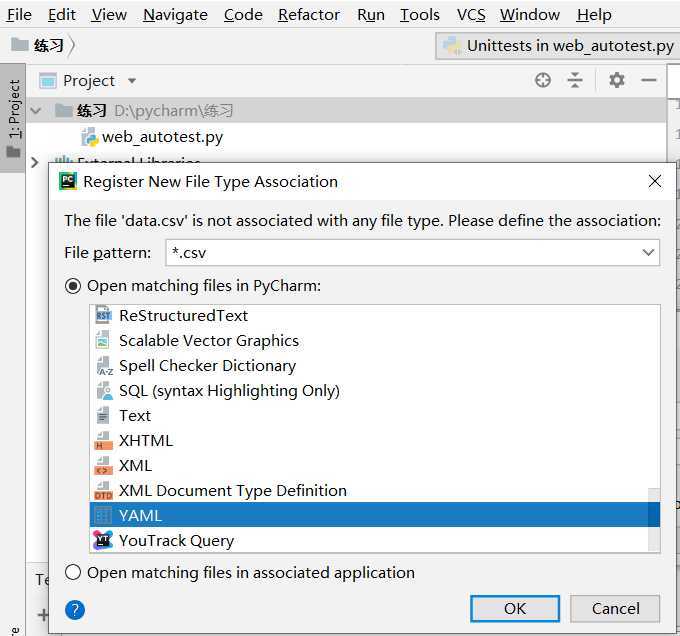Screen dimensions: 680x636
Task: Select web_autotest.py in the project tree
Action: click(162, 137)
